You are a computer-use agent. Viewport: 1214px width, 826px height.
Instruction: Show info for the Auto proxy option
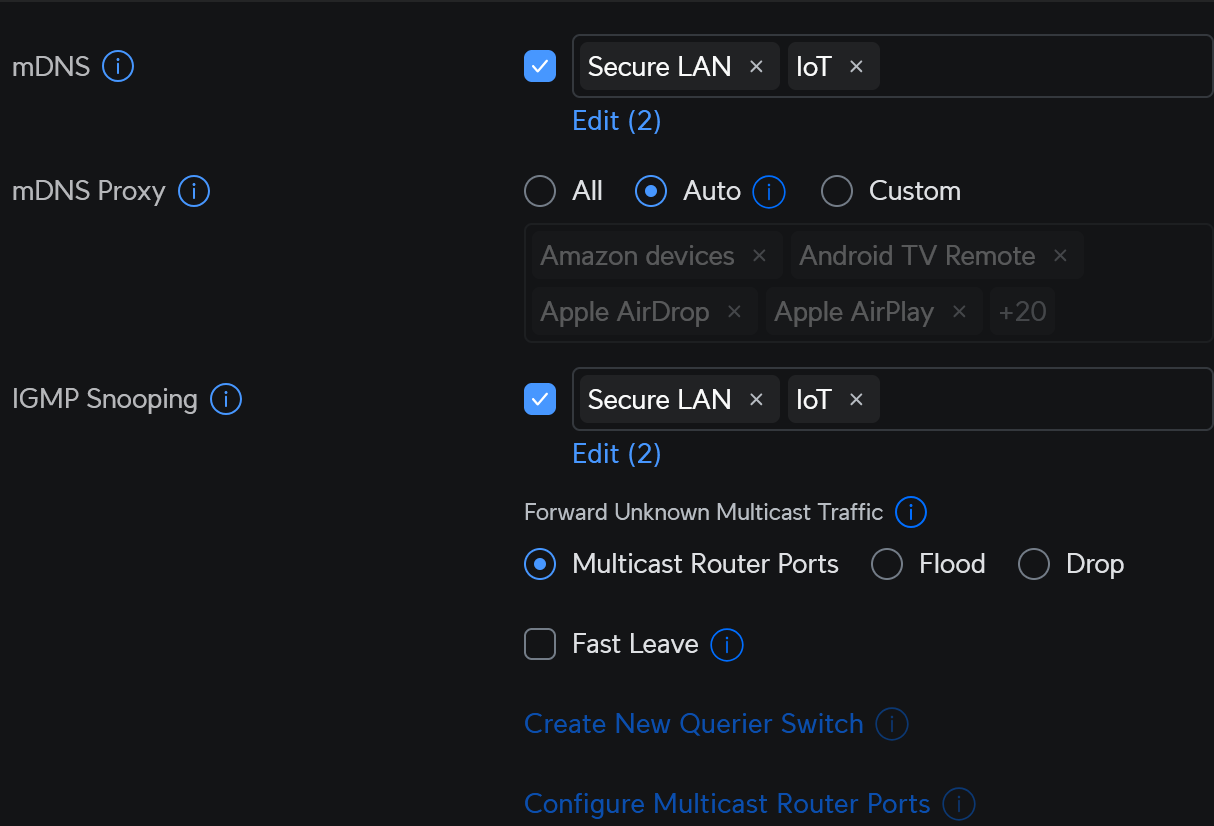769,191
